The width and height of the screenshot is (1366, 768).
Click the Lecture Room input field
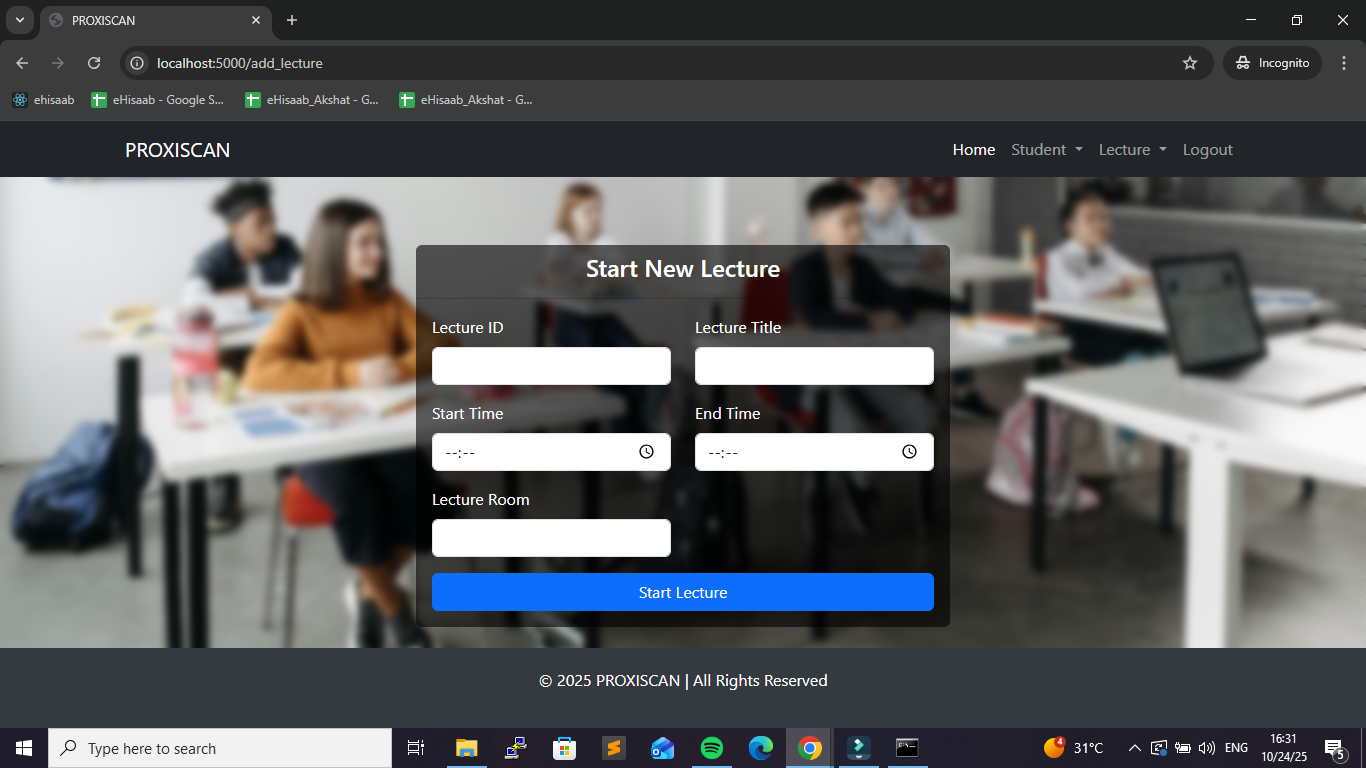click(551, 538)
